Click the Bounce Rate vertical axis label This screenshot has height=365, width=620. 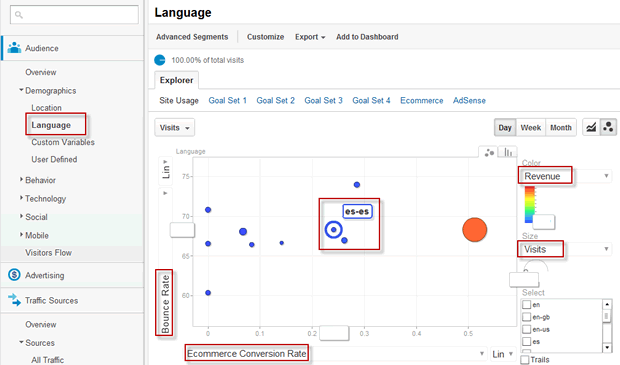165,303
